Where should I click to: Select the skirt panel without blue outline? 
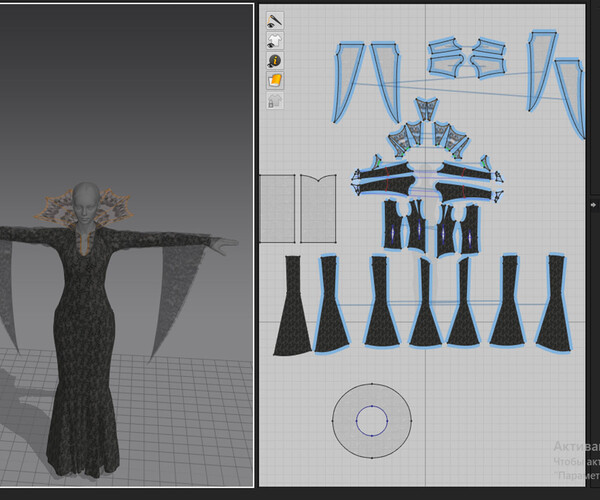click(292, 306)
